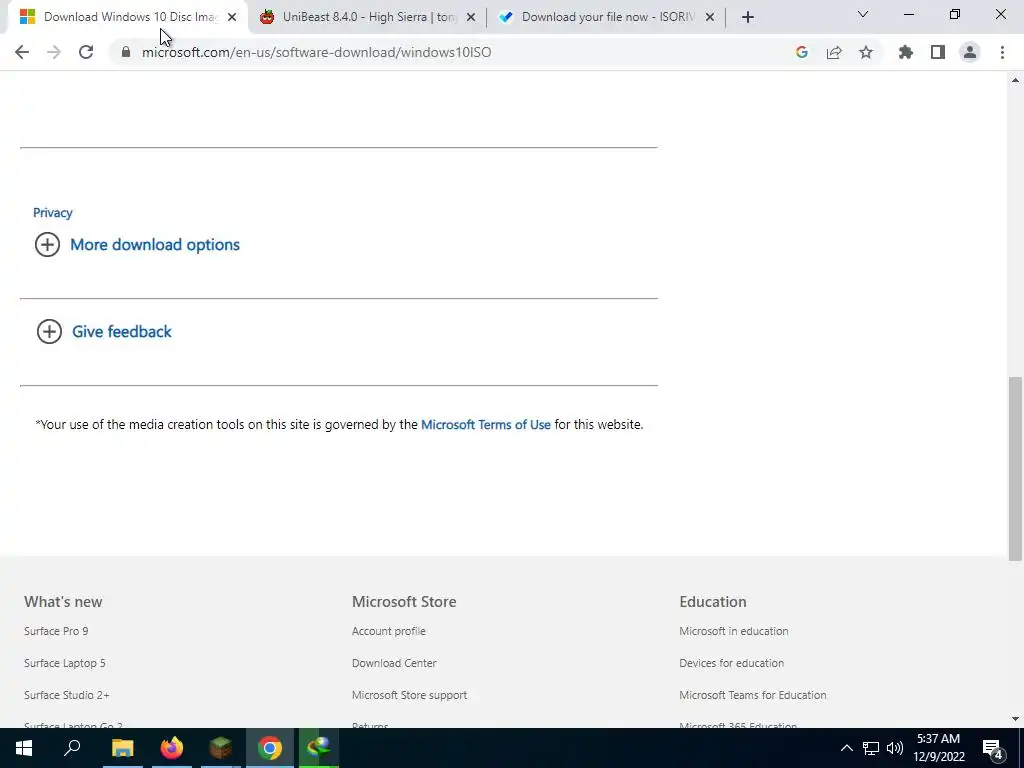The image size is (1024, 768).
Task: Share this page using the share icon
Action: tap(834, 52)
